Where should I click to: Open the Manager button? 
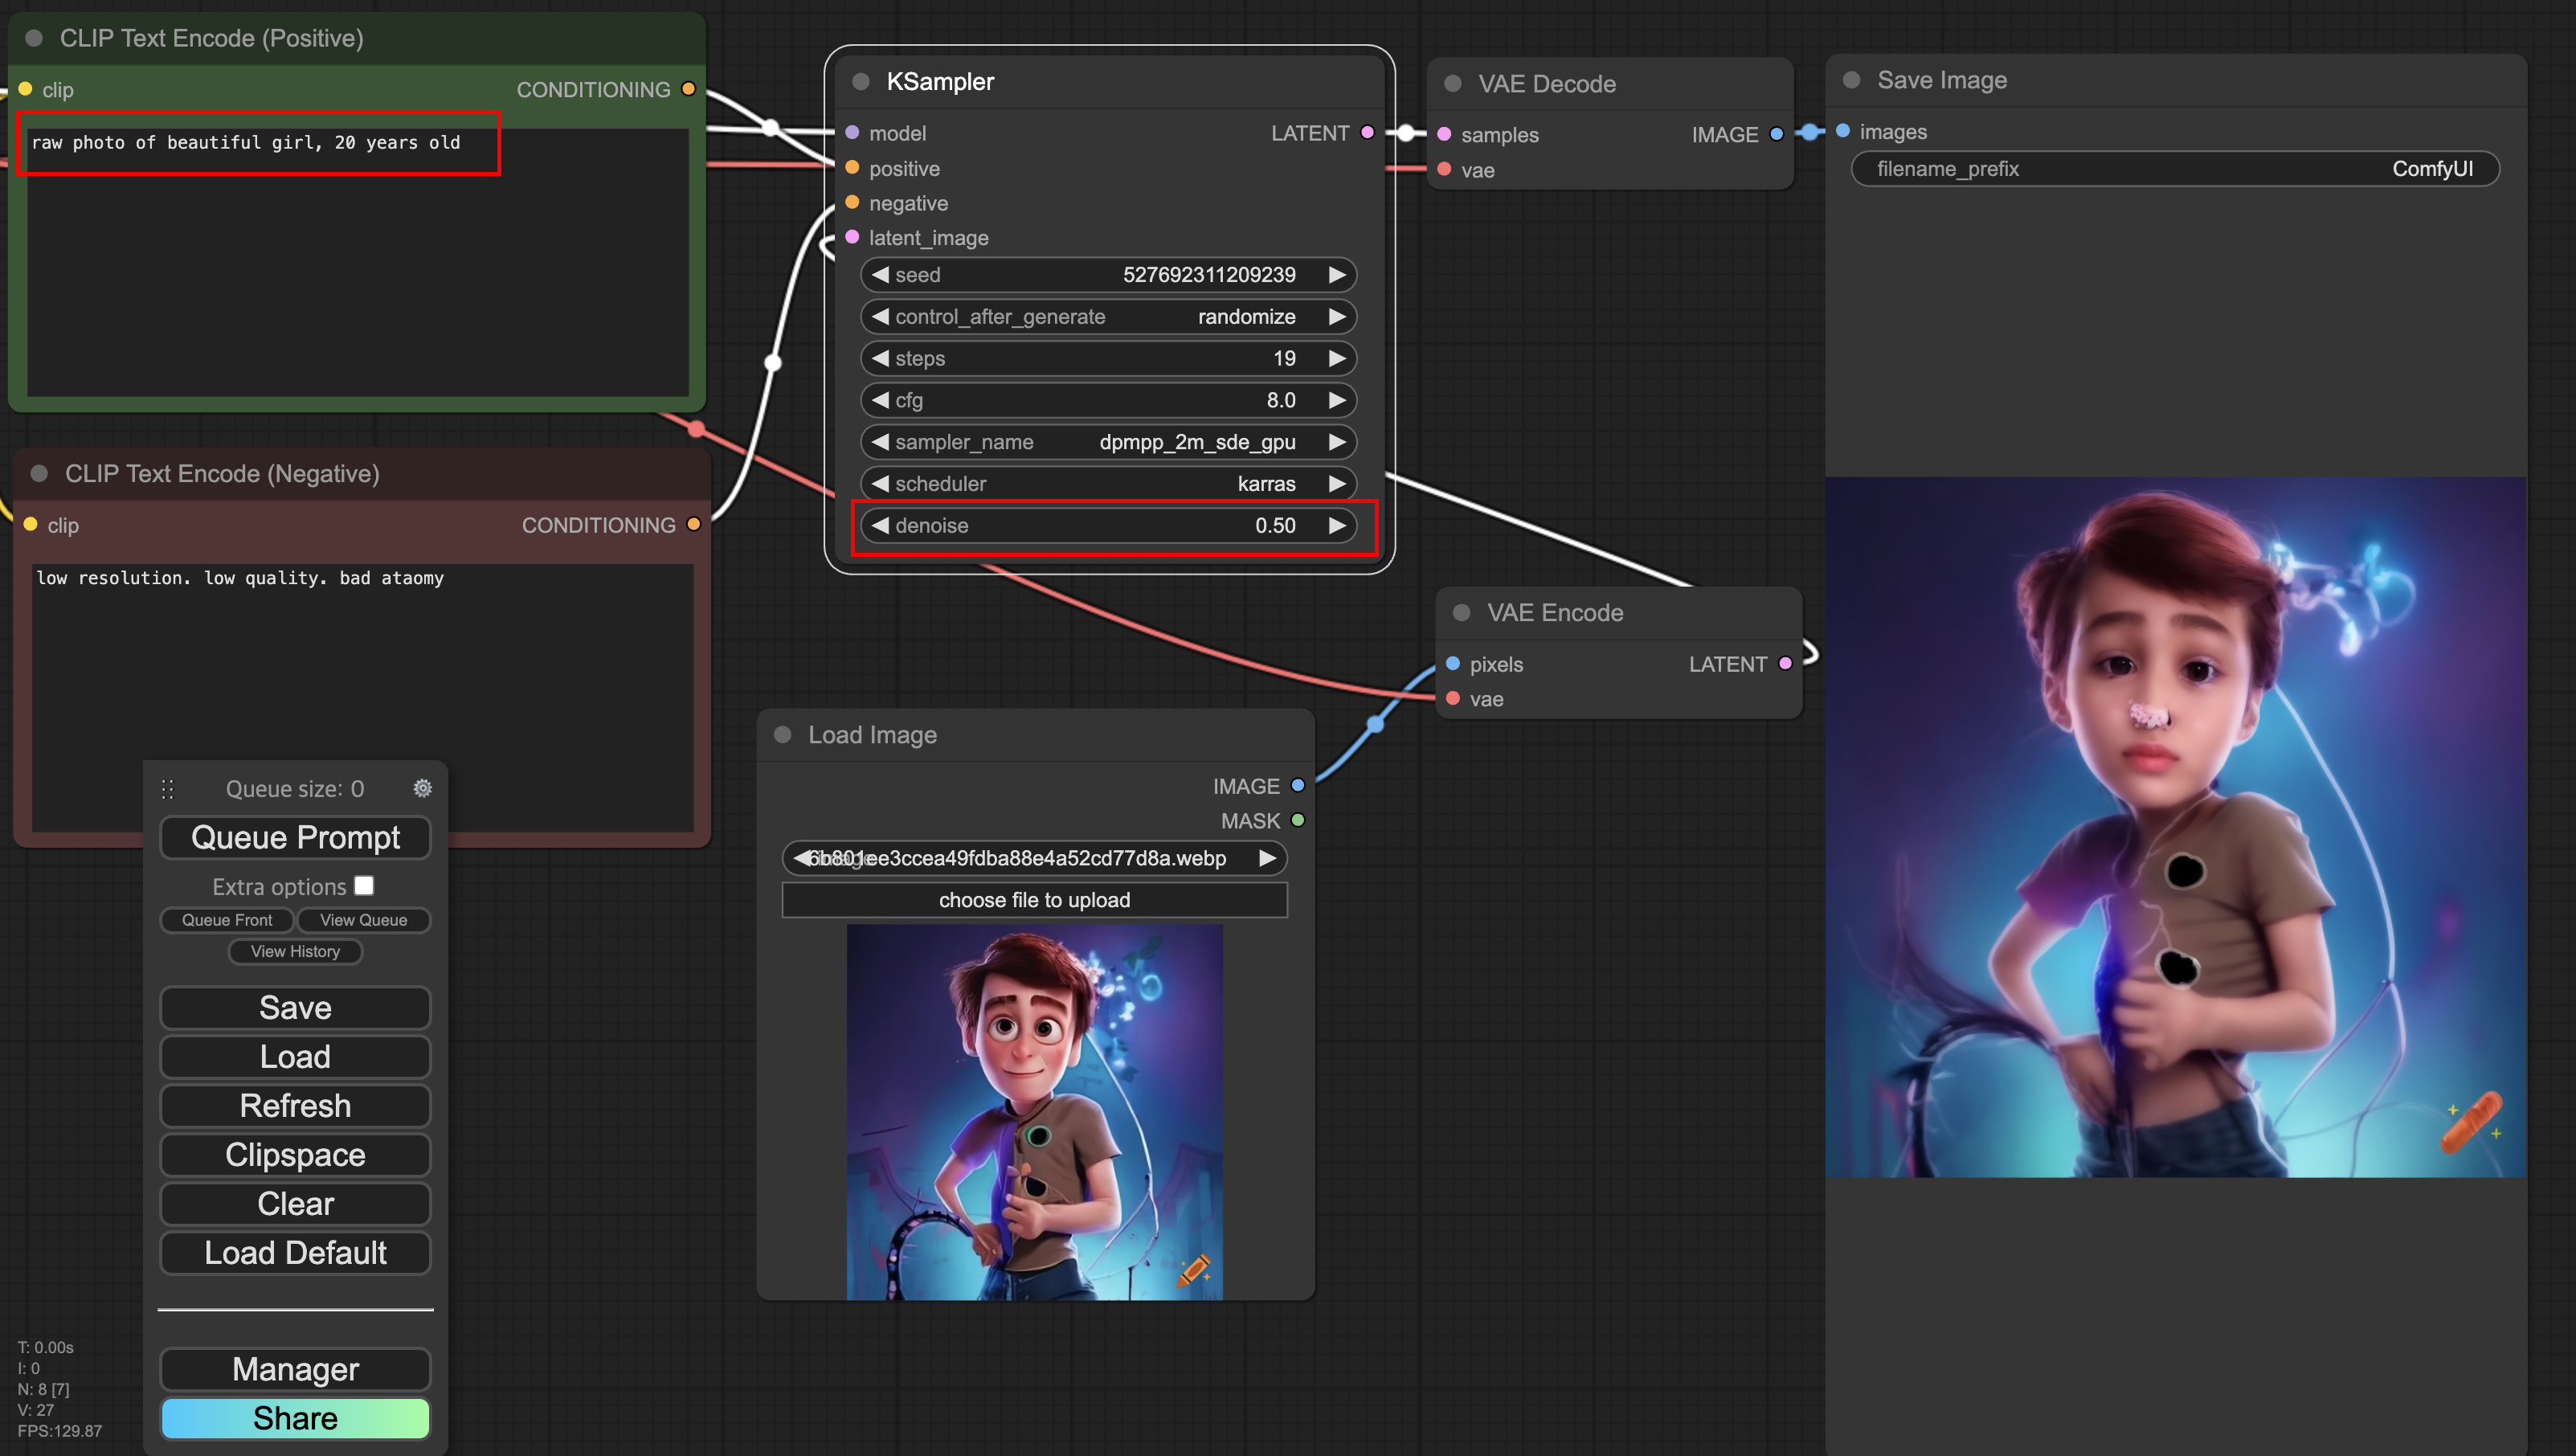pos(295,1368)
